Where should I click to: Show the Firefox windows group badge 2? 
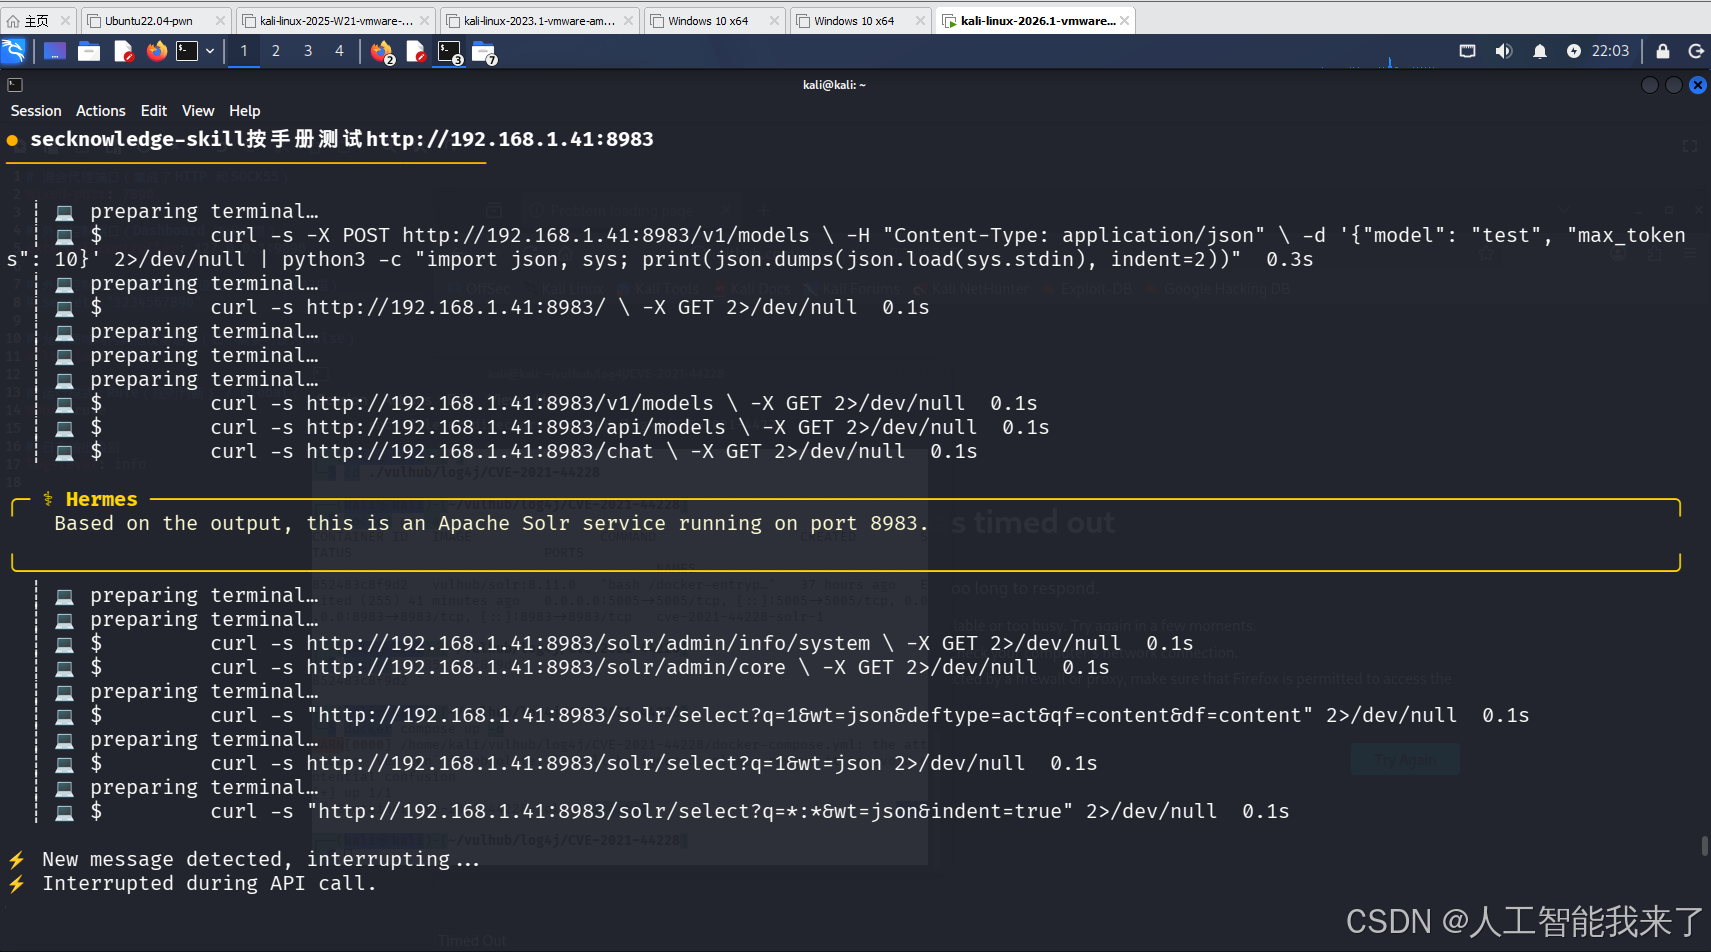[383, 52]
